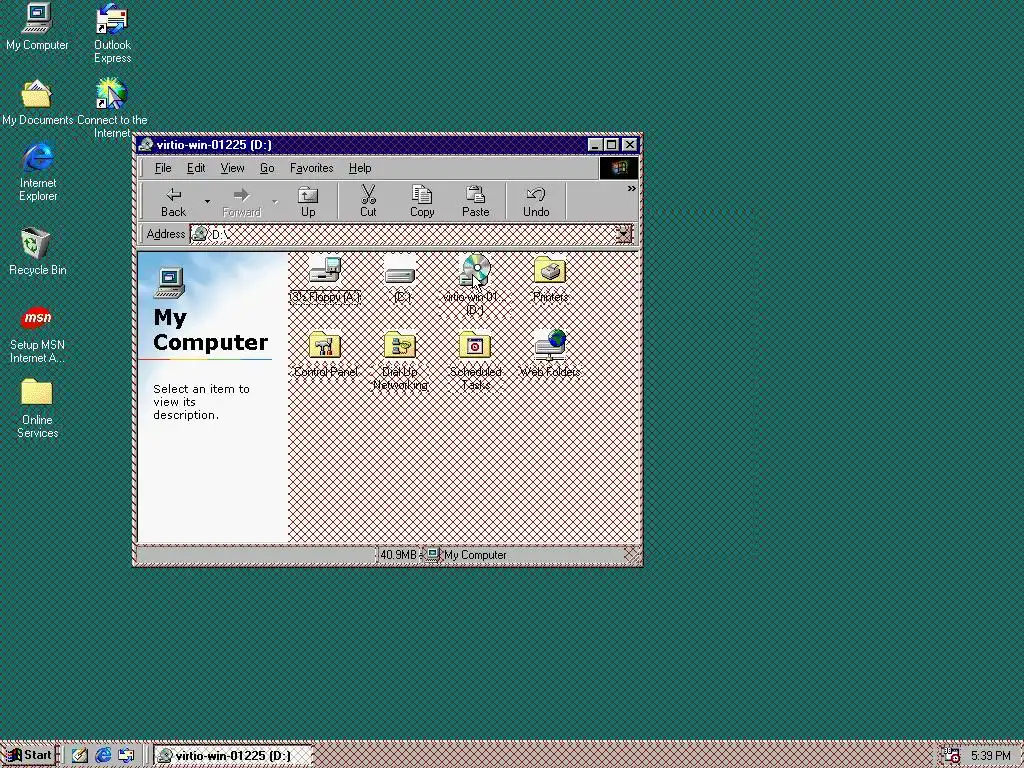Select My Computer desktop icon

pos(37,27)
